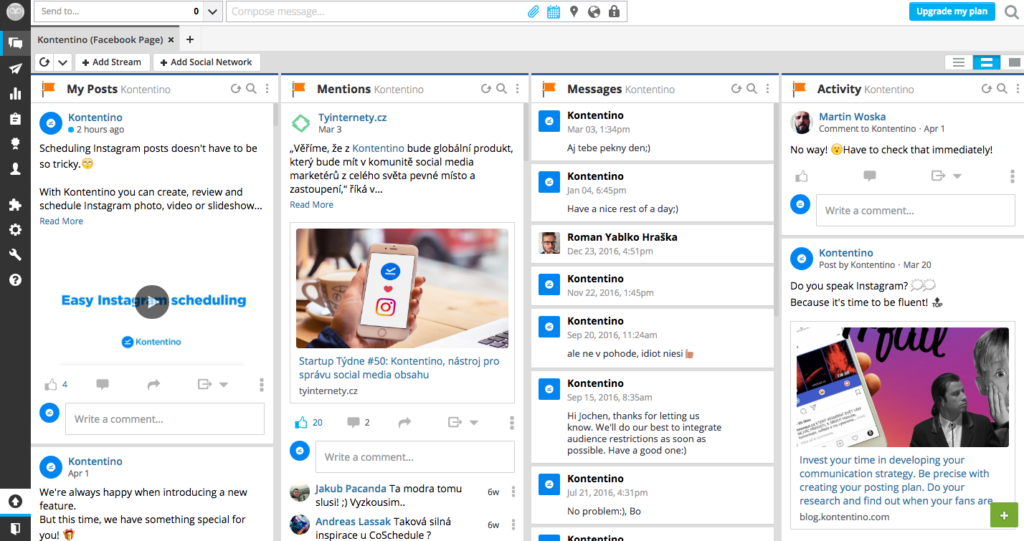This screenshot has height=541, width=1024.
Task: Open Invest your time blog link
Action: pyautogui.click(x=896, y=480)
